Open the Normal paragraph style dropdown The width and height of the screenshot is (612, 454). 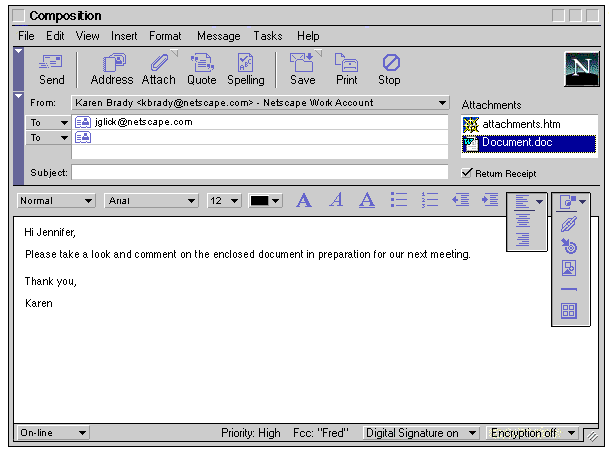pos(57,200)
